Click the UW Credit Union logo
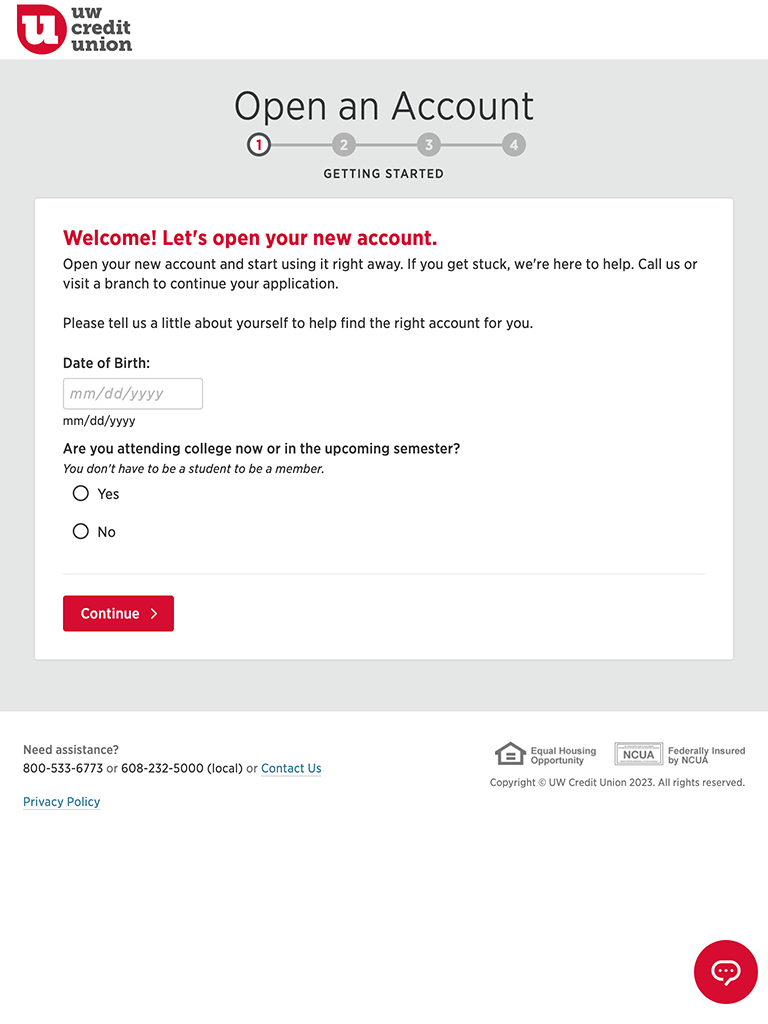This screenshot has width=768, height=1024. tap(74, 29)
